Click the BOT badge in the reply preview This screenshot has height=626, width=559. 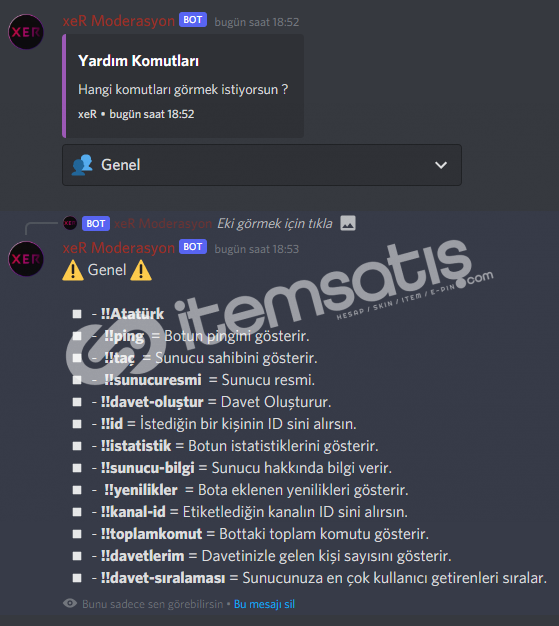(96, 224)
